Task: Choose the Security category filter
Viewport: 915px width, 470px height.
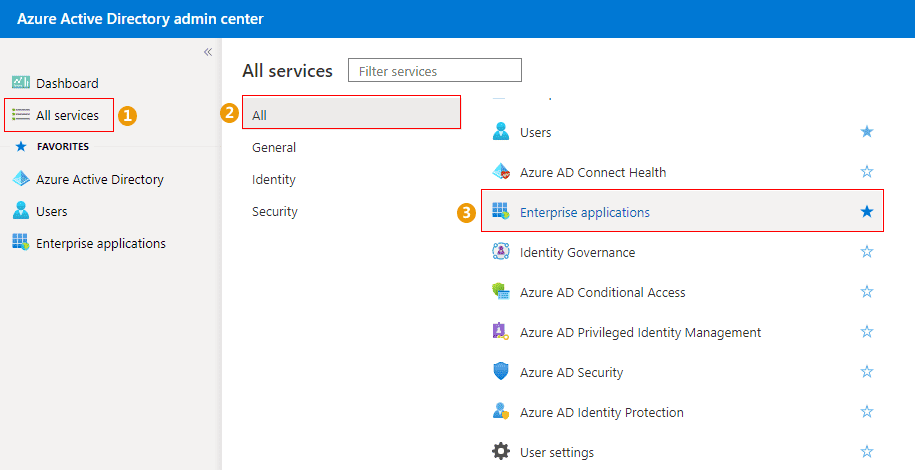Action: [x=275, y=211]
